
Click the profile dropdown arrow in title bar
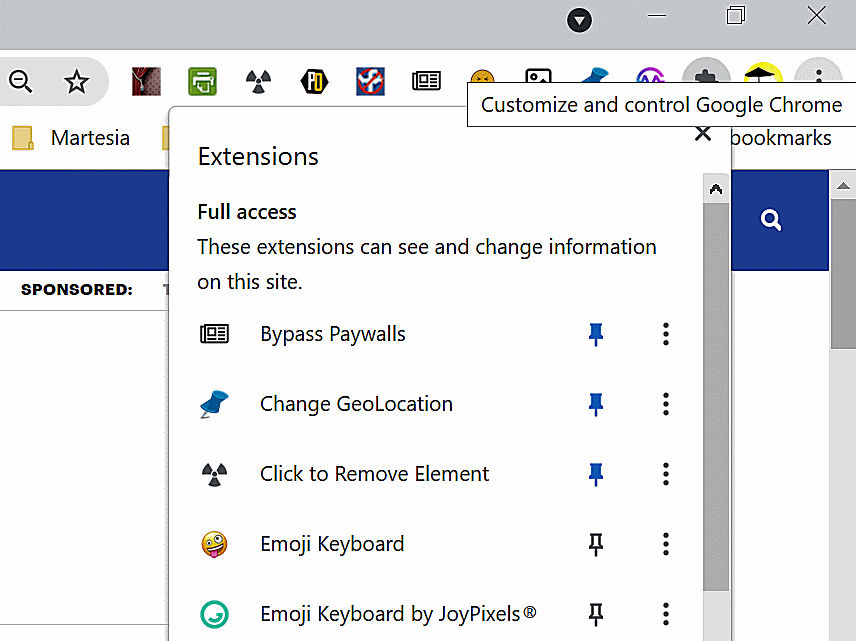tap(579, 21)
